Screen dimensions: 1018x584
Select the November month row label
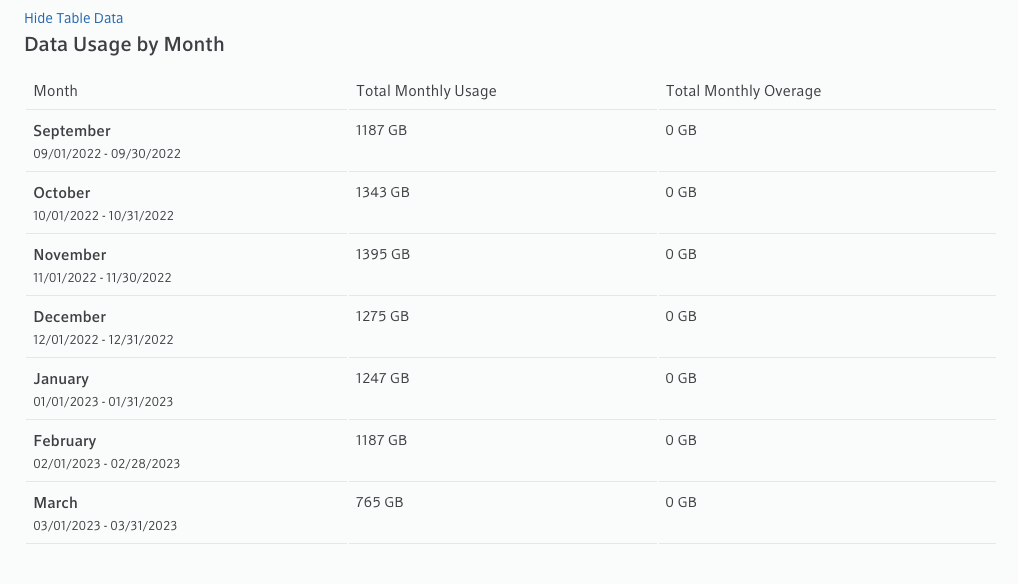70,255
